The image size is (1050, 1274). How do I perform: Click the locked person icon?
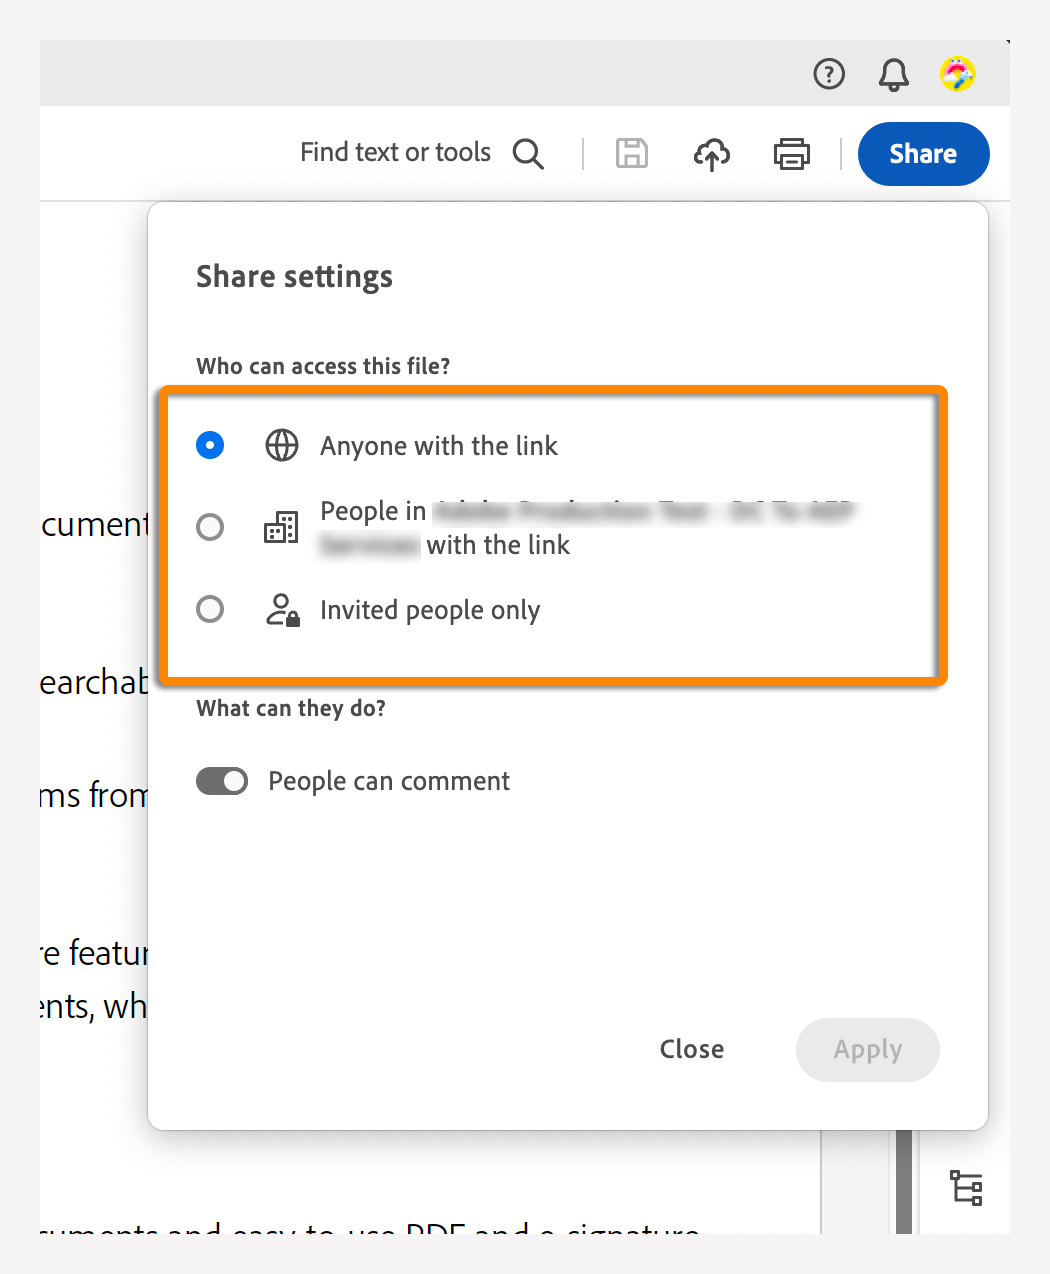point(282,609)
